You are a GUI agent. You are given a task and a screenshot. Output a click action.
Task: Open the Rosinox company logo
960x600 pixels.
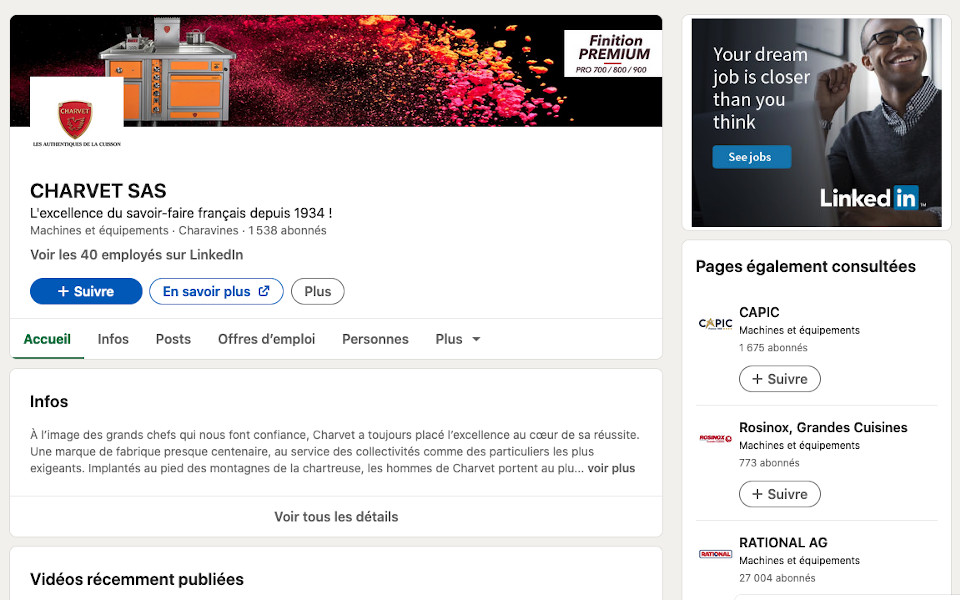point(715,438)
